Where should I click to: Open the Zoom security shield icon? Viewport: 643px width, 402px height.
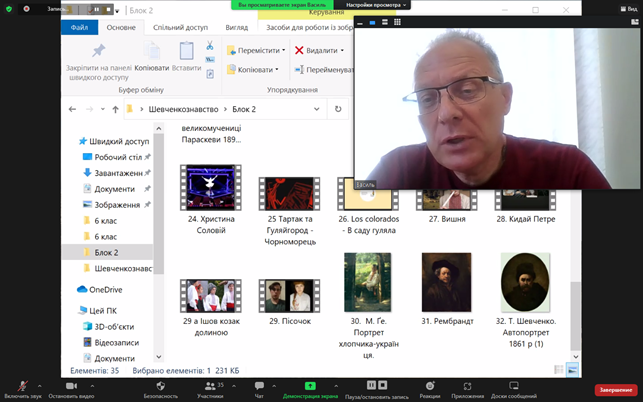point(160,385)
